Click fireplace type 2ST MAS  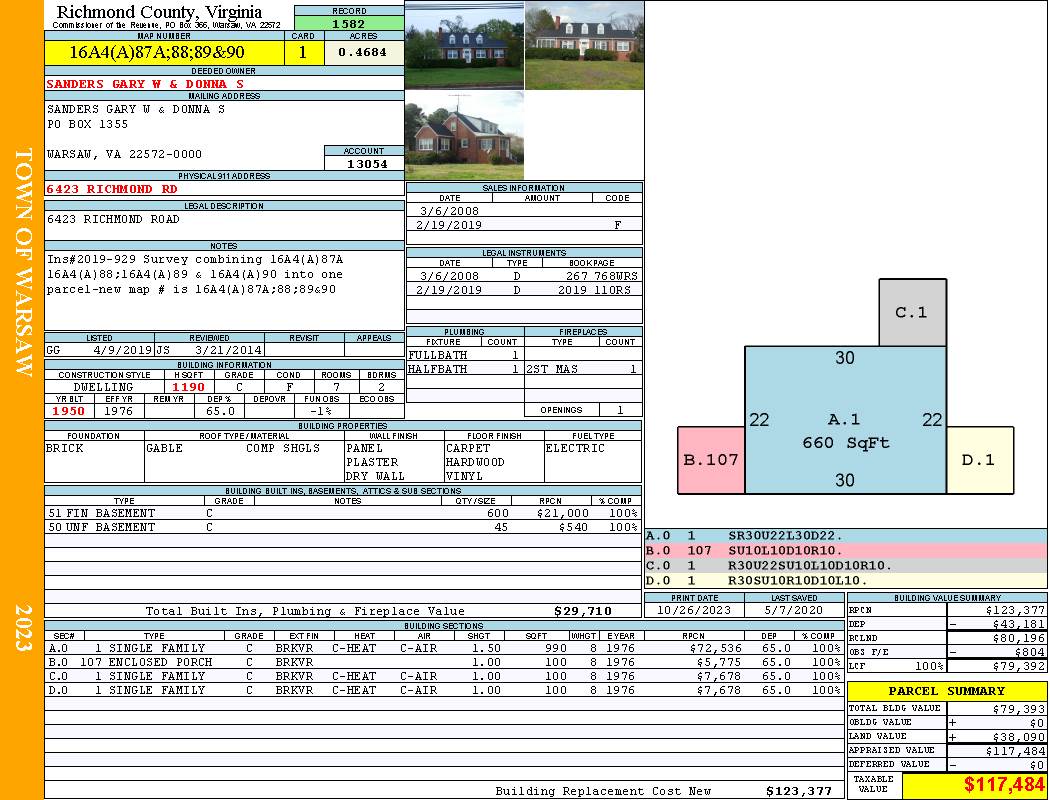pos(552,369)
